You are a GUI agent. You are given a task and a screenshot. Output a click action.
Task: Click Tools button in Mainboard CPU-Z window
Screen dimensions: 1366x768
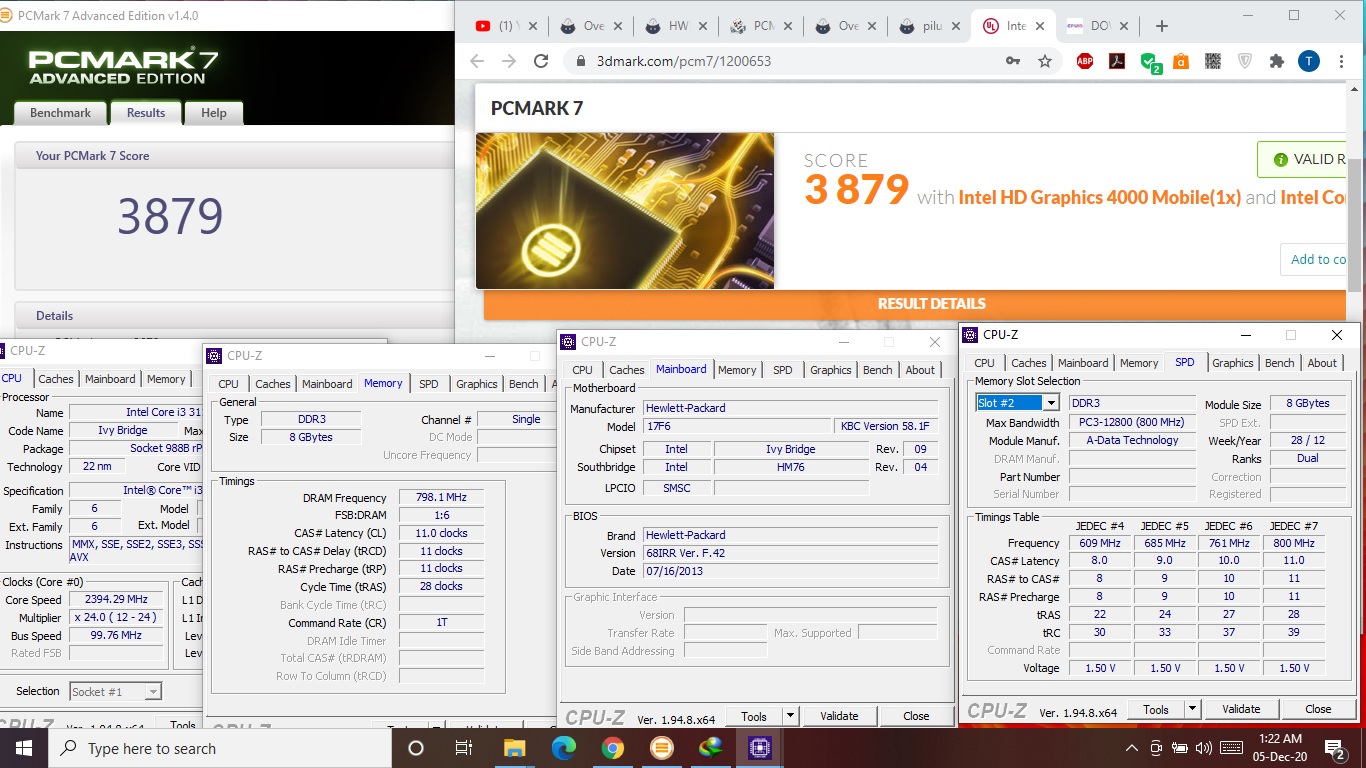754,716
